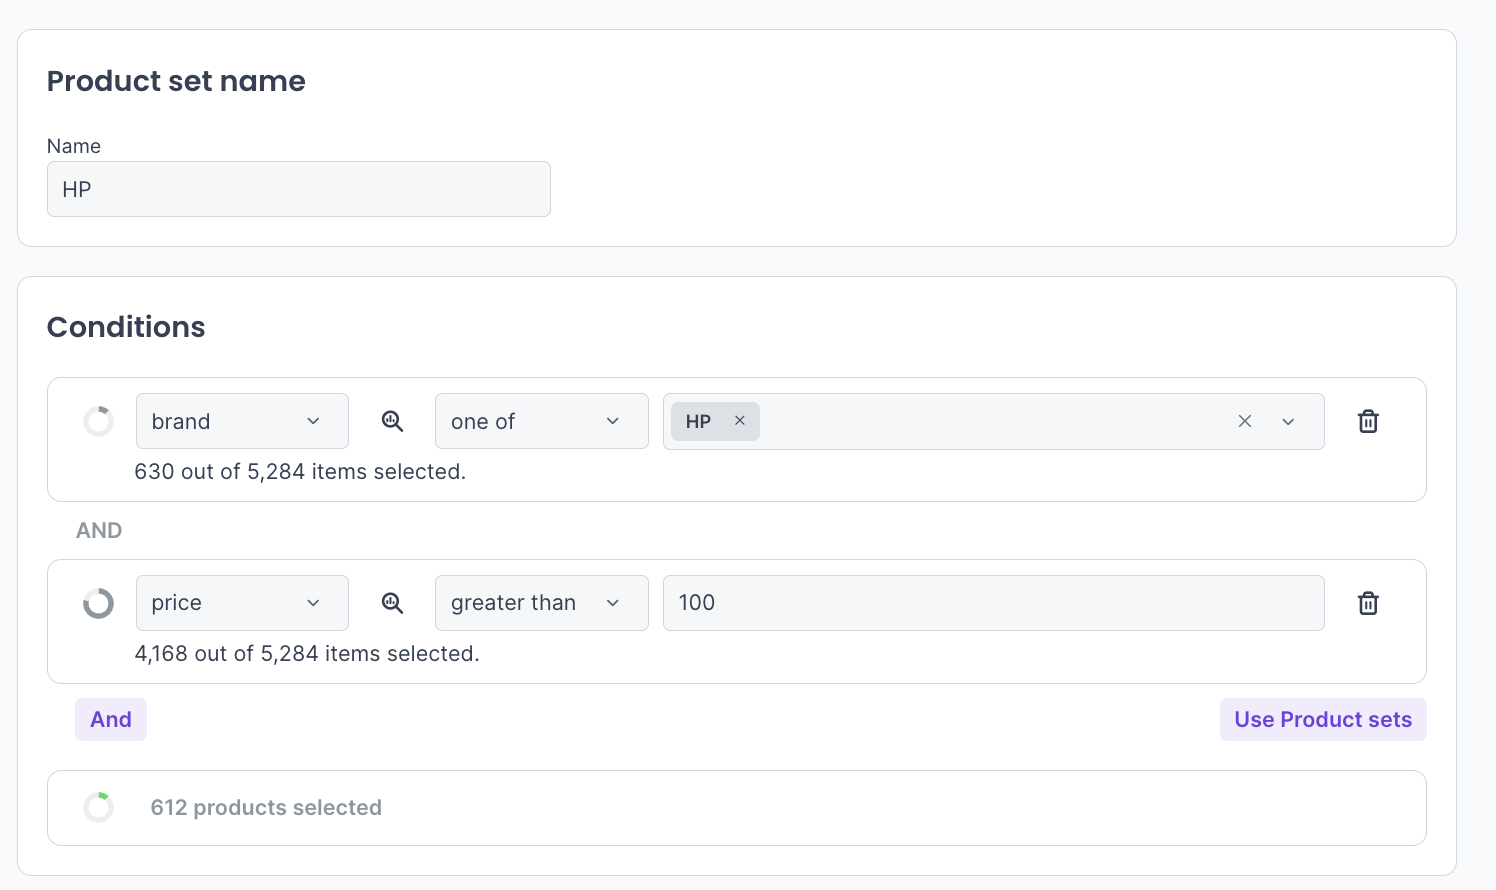Screen dimensions: 1496x890
Task: Click the Use Product sets button
Action: [1322, 720]
